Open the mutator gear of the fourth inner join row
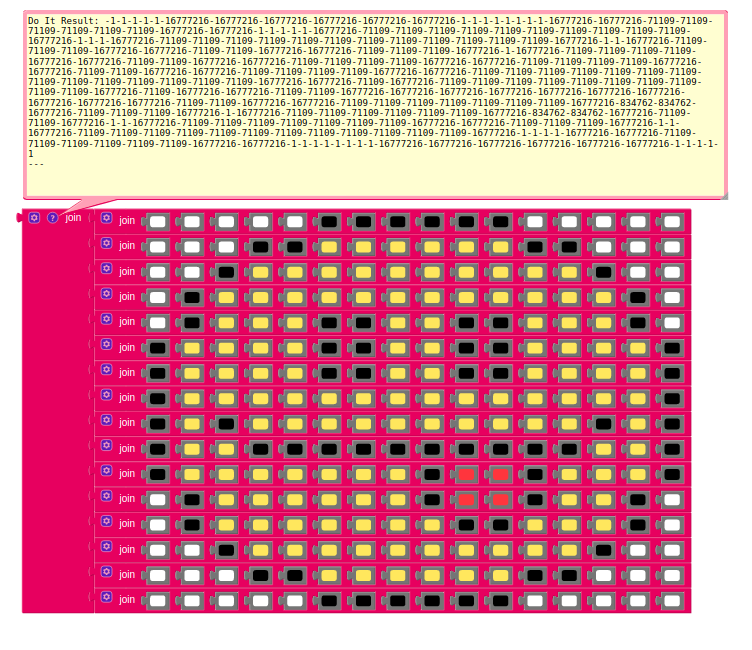The image size is (752, 650). [106, 294]
